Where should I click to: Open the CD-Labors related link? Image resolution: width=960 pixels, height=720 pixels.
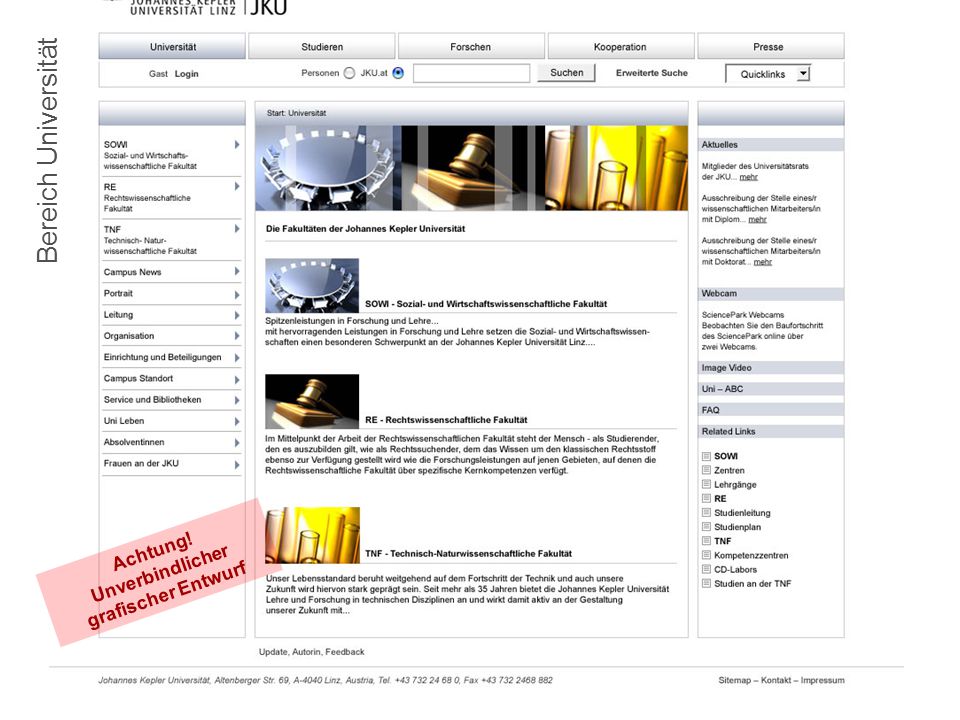pos(735,569)
